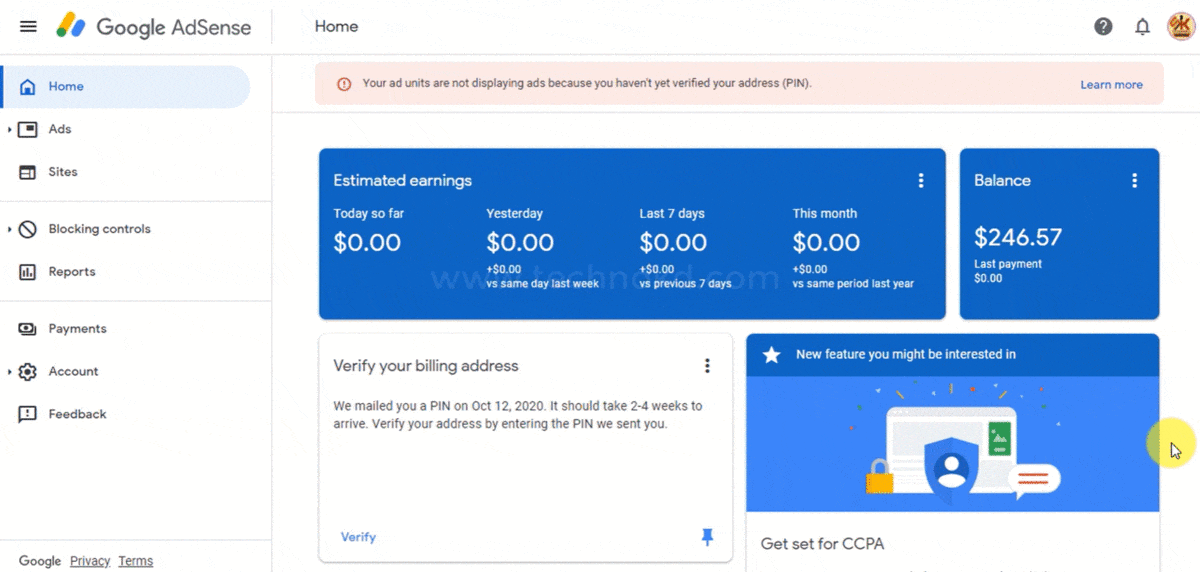Click the This month earnings value

[x=826, y=242]
